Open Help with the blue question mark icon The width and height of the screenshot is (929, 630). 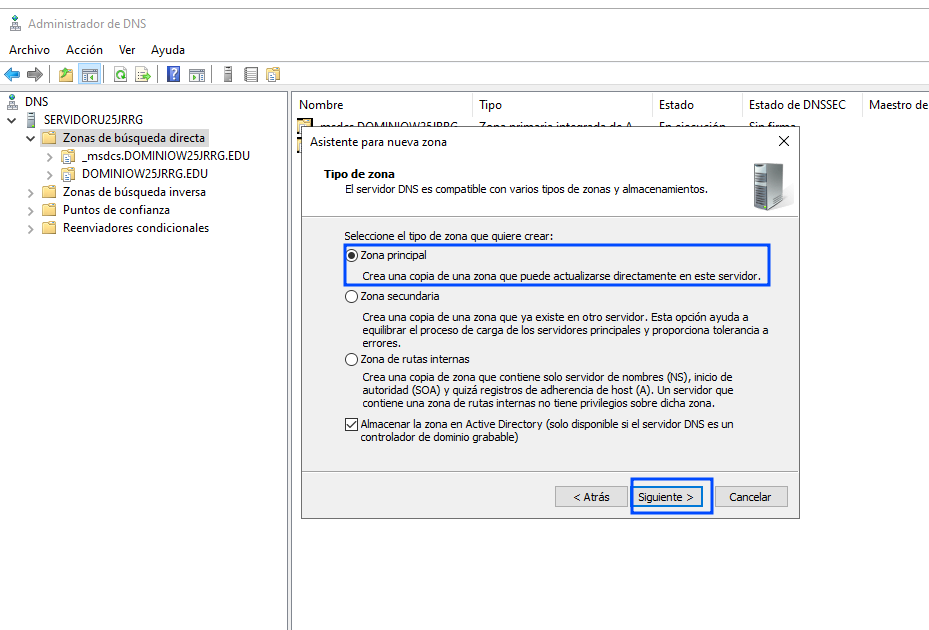click(174, 75)
